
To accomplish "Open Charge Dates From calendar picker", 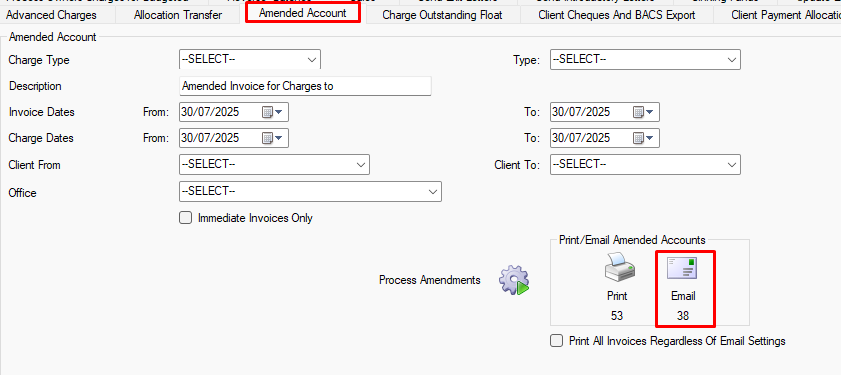I will click(x=271, y=138).
